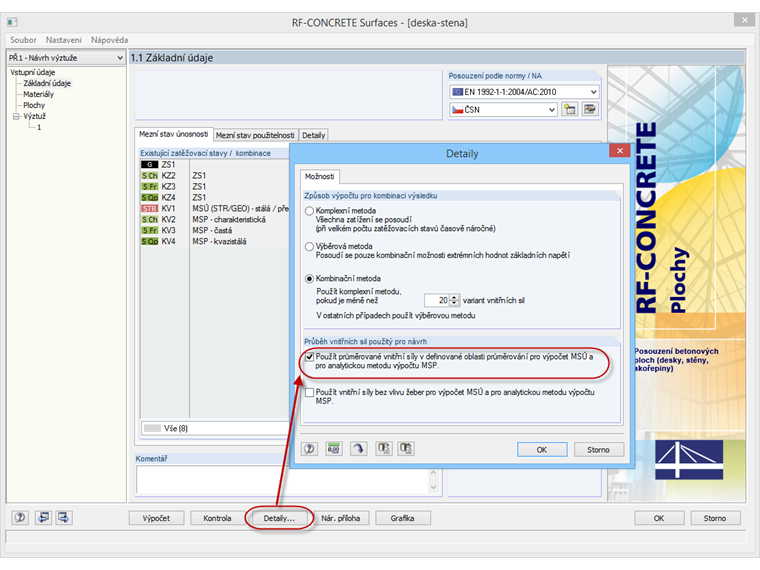Go to previous table with back arrow
Viewport: 760px width, 570px height.
(44, 518)
